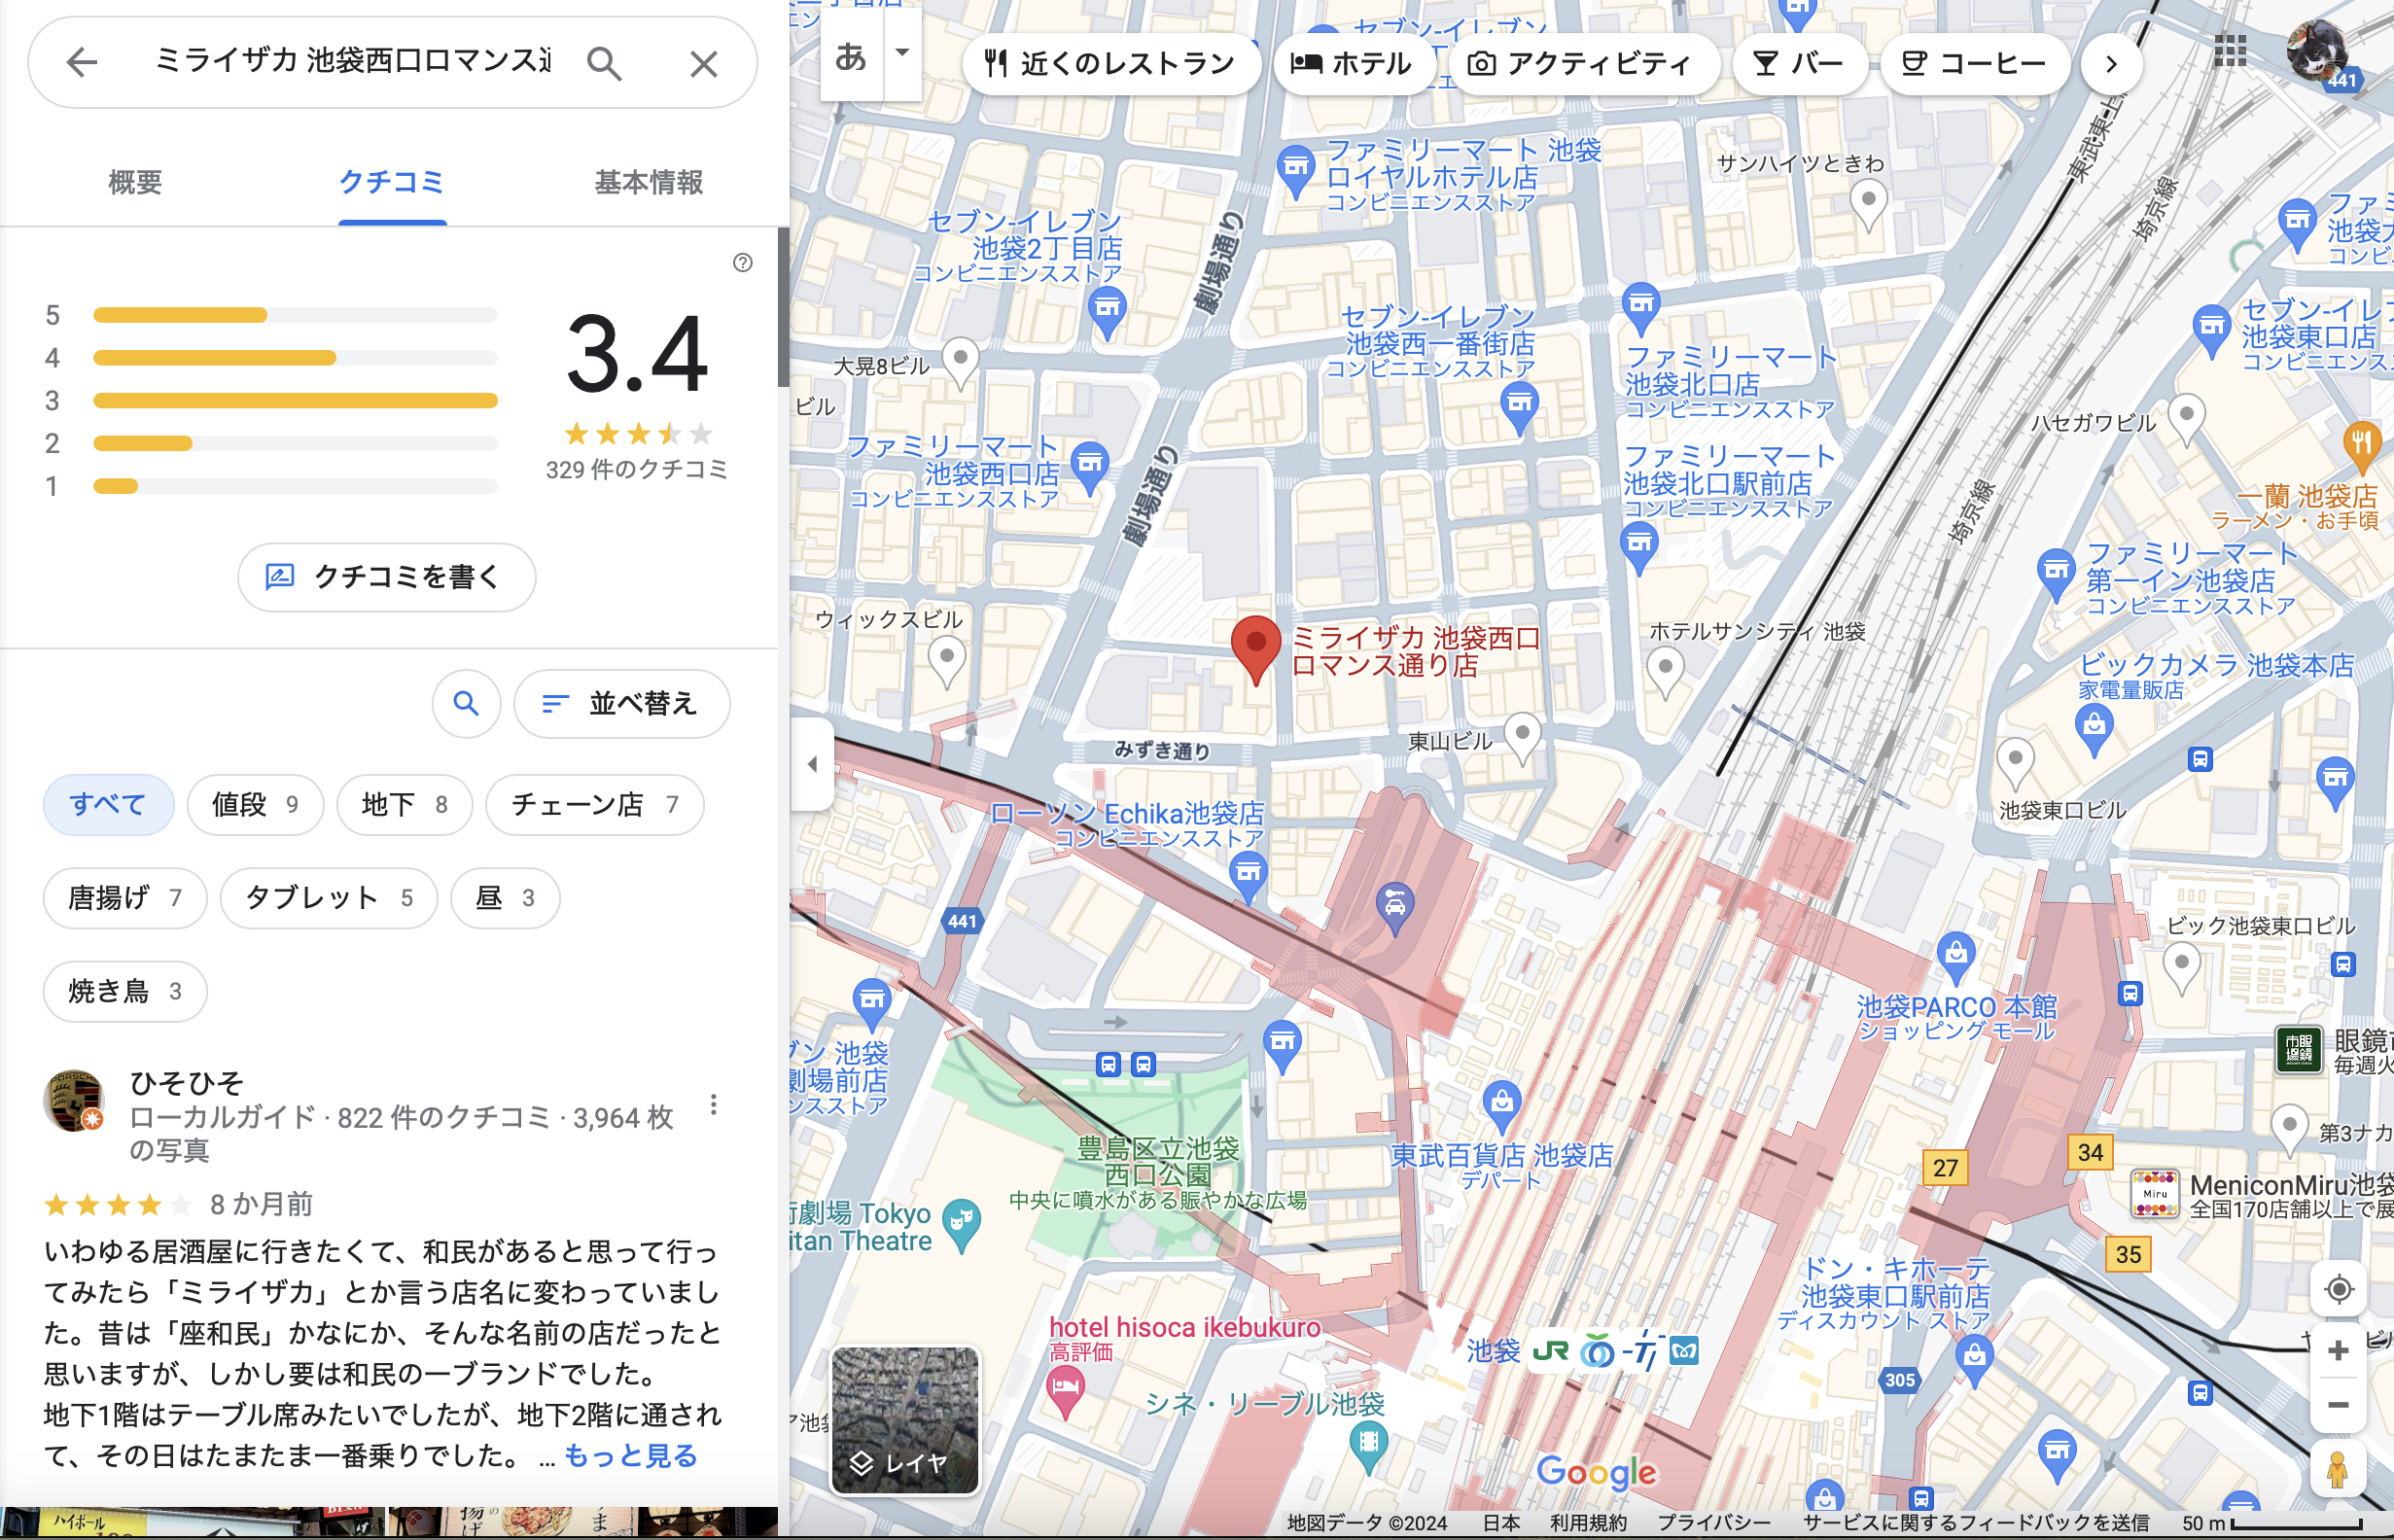Clear the search with the X icon
This screenshot has width=2394, height=1540.
point(704,64)
